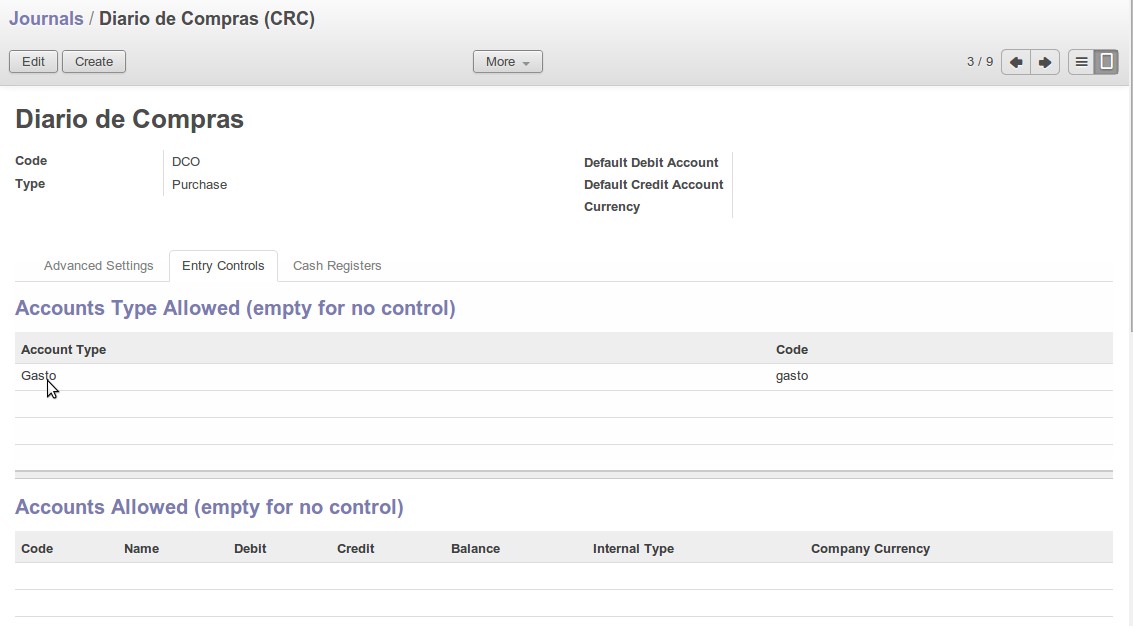This screenshot has height=626, width=1133.
Task: Go to the next journal record arrow
Action: tap(1044, 62)
